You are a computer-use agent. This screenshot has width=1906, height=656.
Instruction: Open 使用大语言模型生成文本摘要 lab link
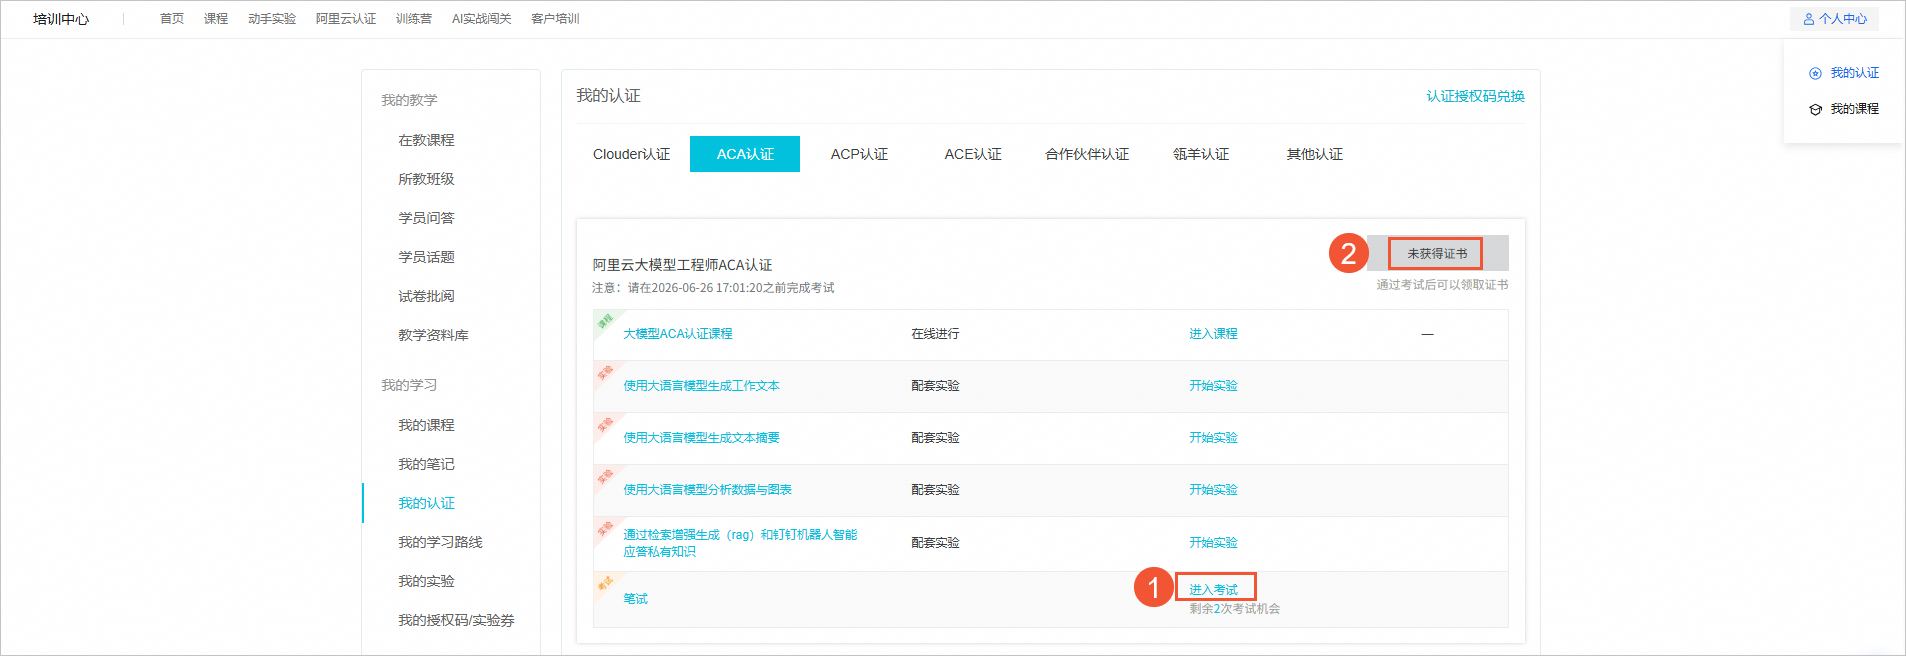[x=701, y=438]
